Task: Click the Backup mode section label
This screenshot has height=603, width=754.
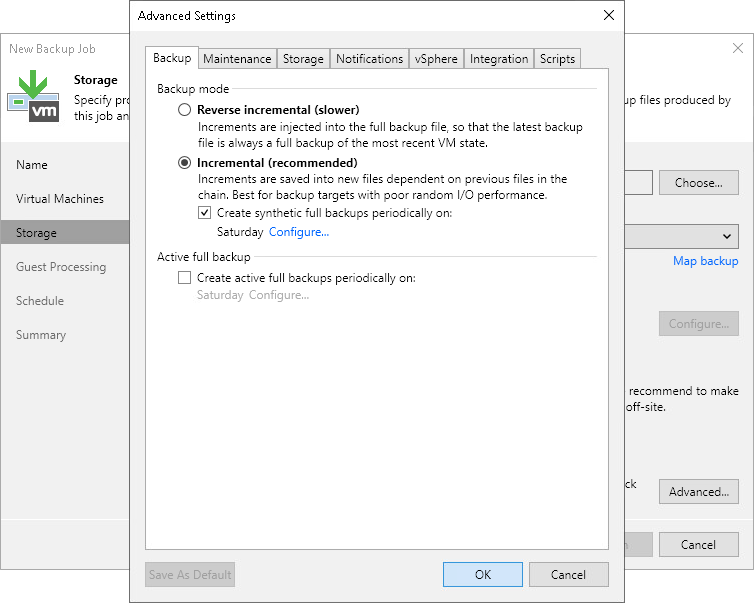Action: click(193, 89)
